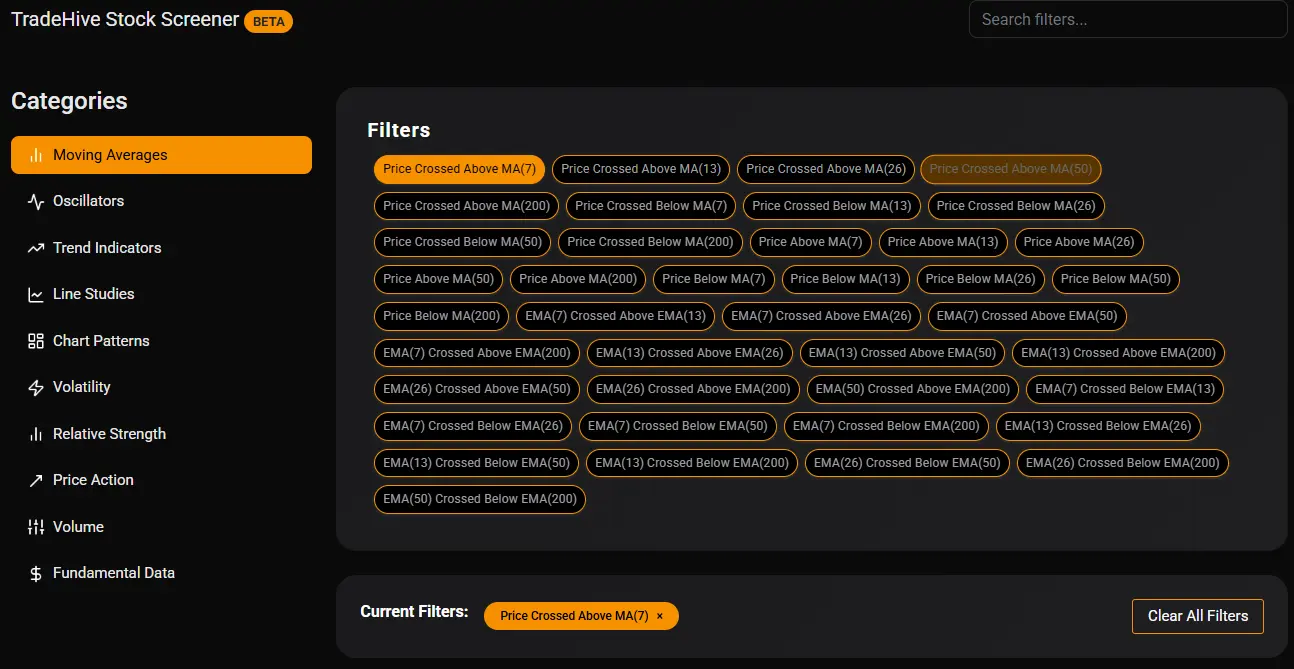The image size is (1294, 669).
Task: Click the Chart Patterns grid icon
Action: (36, 341)
